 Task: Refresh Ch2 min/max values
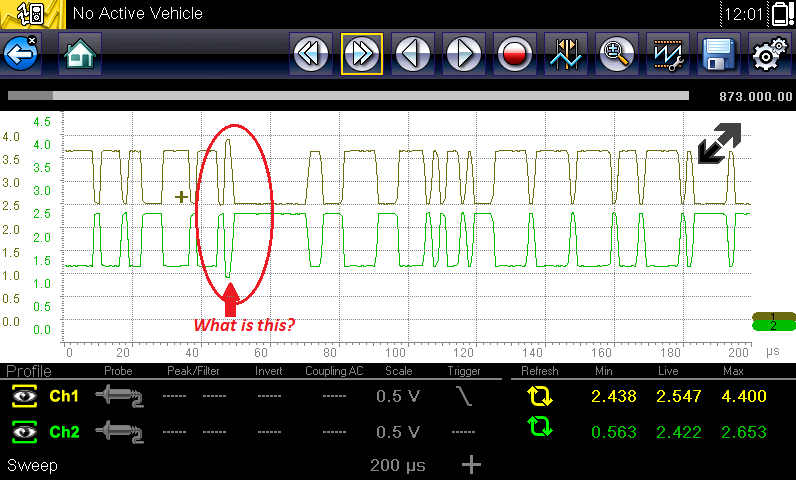coord(540,431)
